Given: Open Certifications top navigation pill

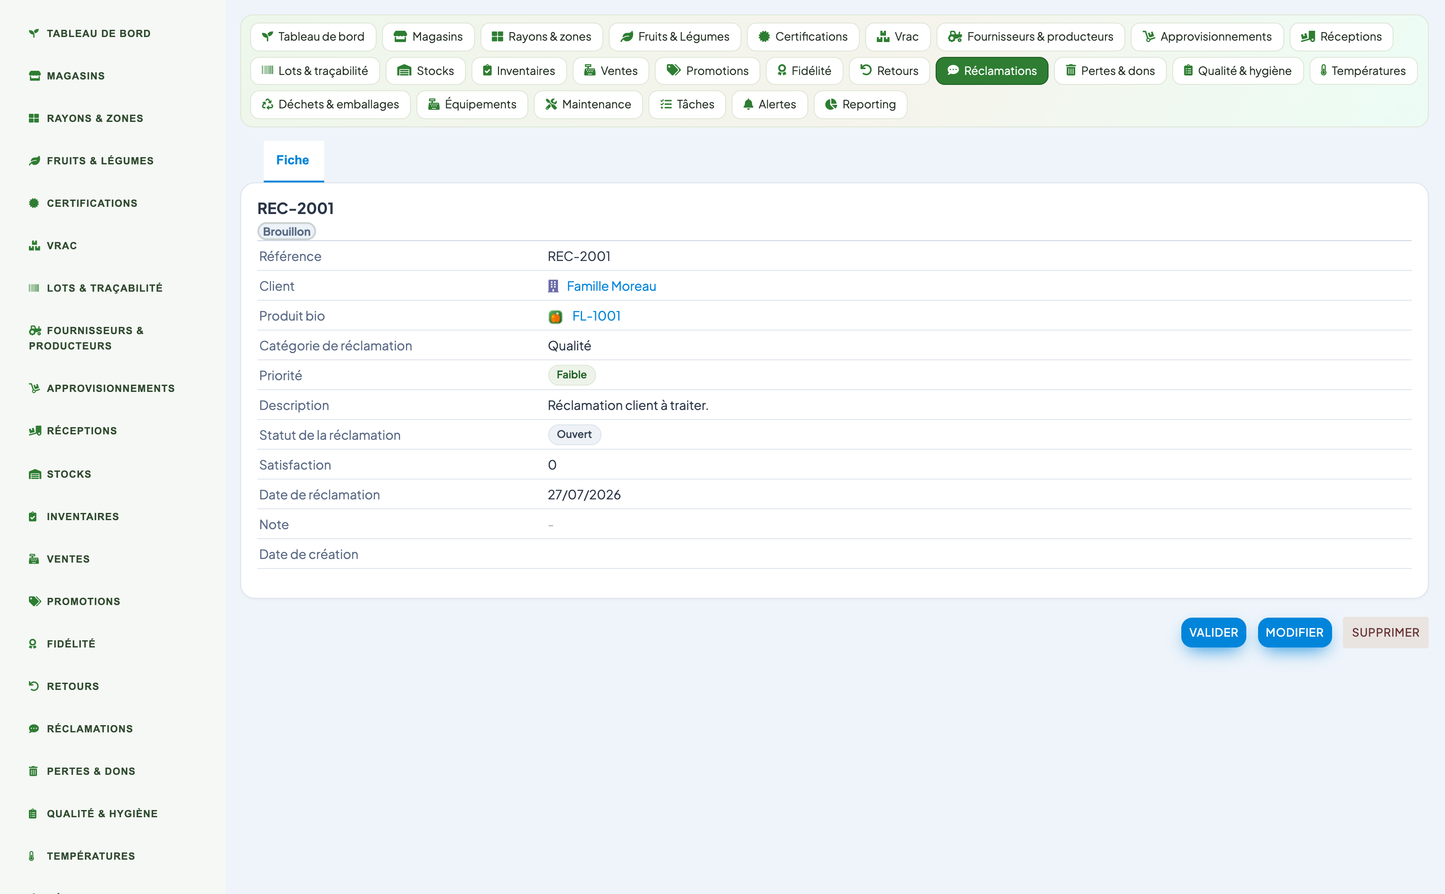Looking at the screenshot, I should point(803,37).
